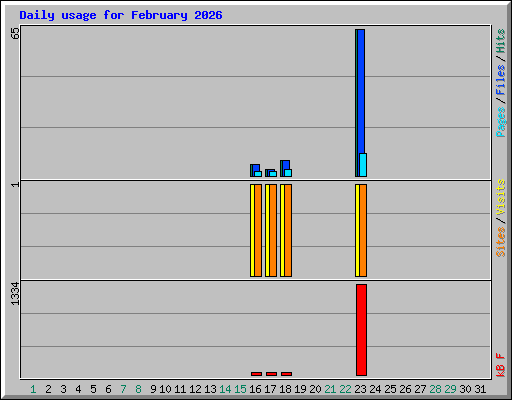The width and height of the screenshot is (512, 400).
Task: Click green day label "14" on the x-axis
Action: point(225,389)
